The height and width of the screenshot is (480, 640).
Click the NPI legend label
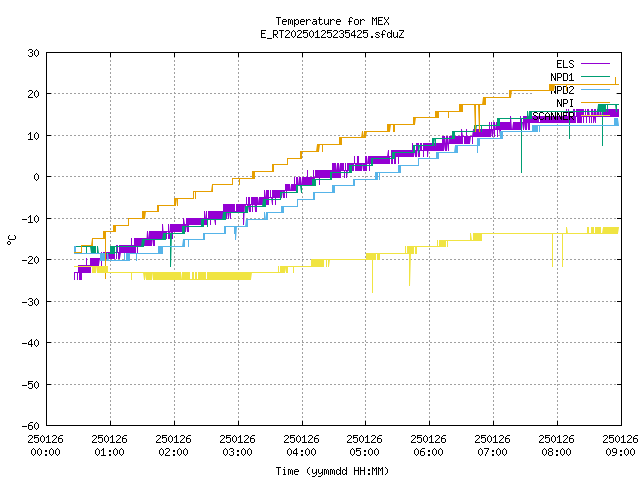click(565, 103)
